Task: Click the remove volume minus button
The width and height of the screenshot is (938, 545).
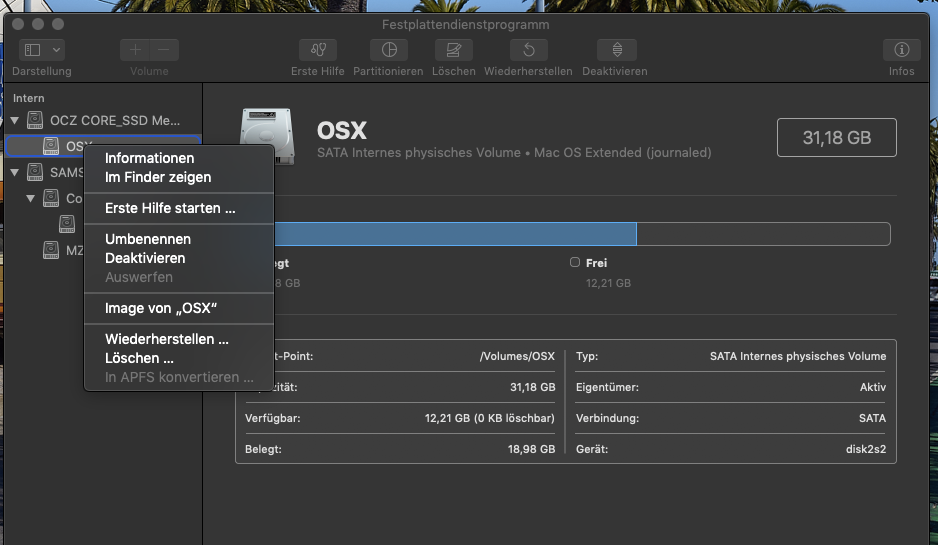Action: 164,50
